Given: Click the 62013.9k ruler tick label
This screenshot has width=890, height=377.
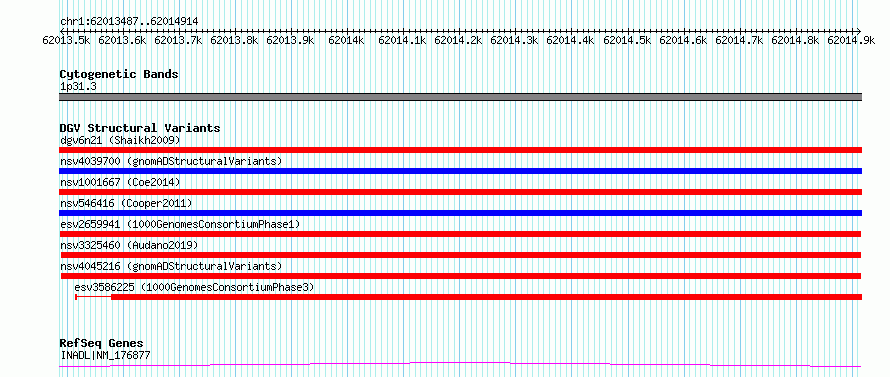Looking at the screenshot, I should click(291, 40).
